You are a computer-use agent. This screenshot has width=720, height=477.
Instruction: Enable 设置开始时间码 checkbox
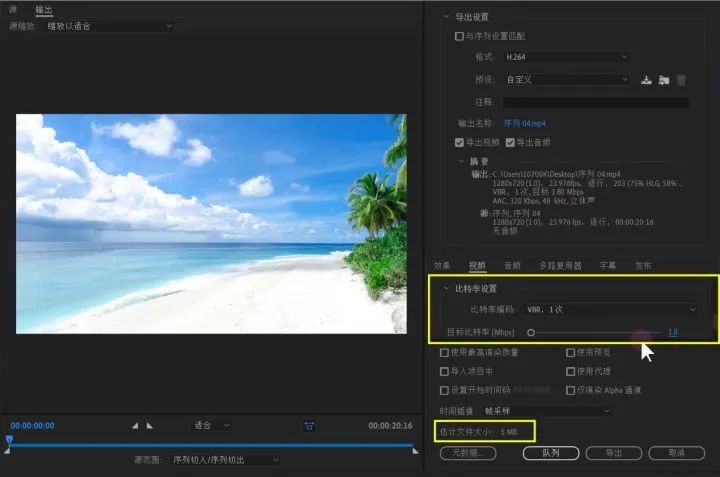pos(444,390)
